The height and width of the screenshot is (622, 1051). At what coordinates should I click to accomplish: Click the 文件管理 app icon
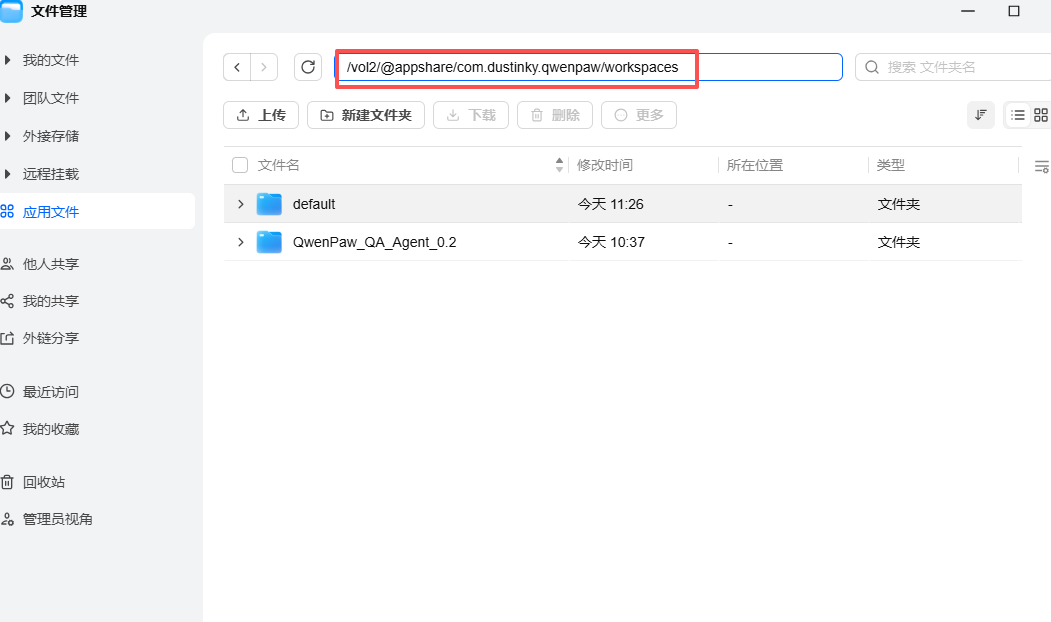tap(11, 11)
